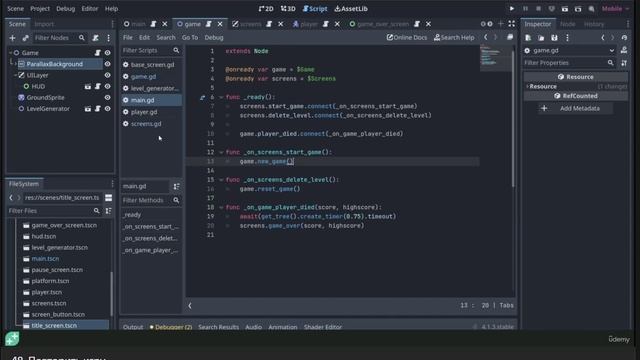Run the project with play button
Viewport: 640px width, 360px height.
[x=512, y=9]
